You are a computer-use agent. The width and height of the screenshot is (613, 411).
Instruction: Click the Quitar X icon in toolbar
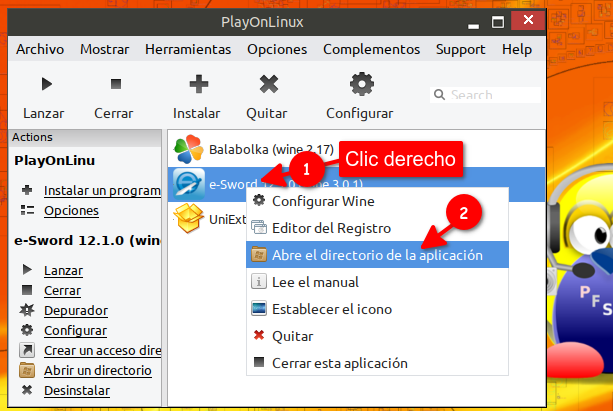(x=269, y=84)
